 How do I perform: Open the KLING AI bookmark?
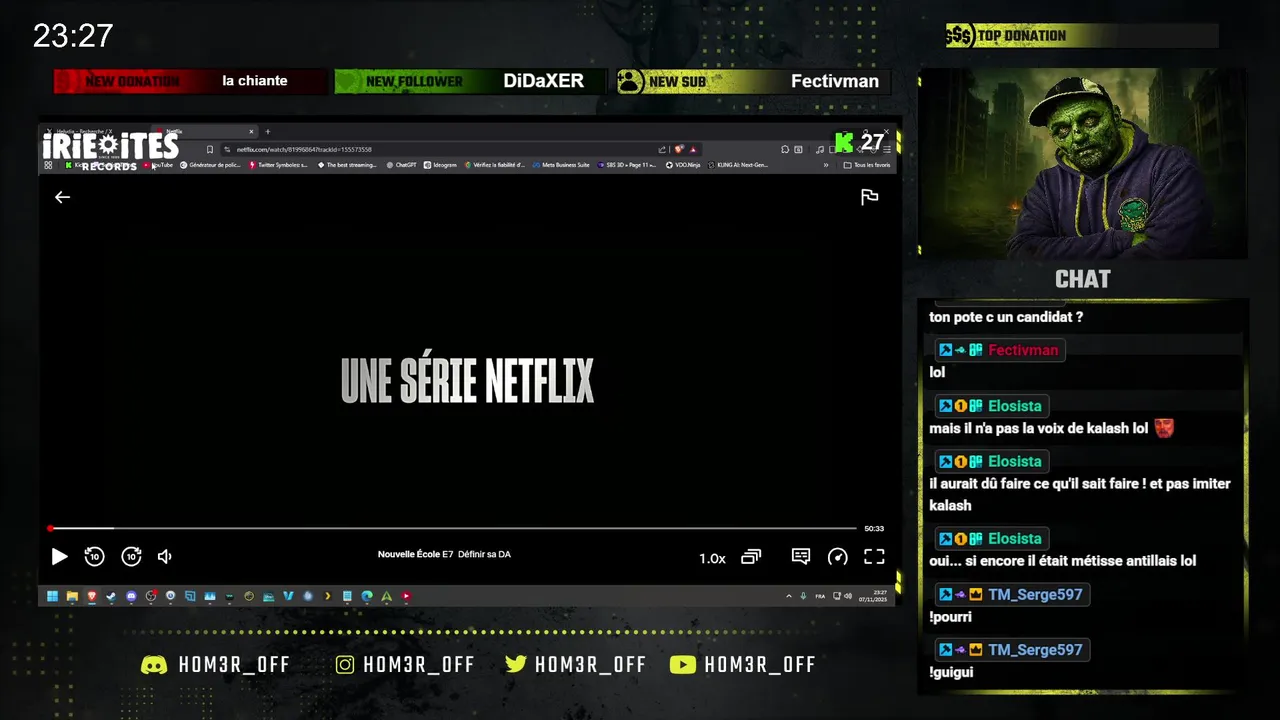coord(737,165)
